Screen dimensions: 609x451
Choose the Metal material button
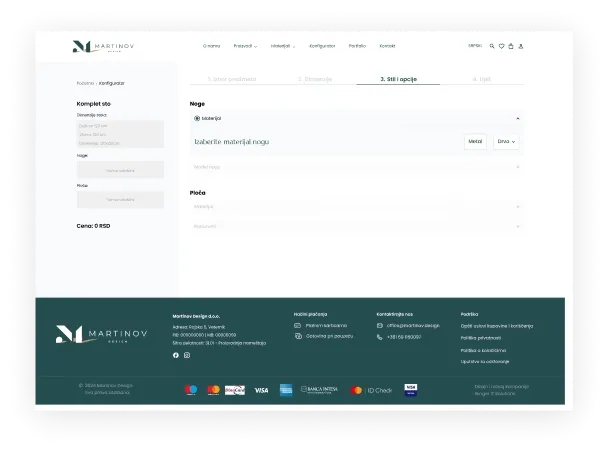point(475,142)
